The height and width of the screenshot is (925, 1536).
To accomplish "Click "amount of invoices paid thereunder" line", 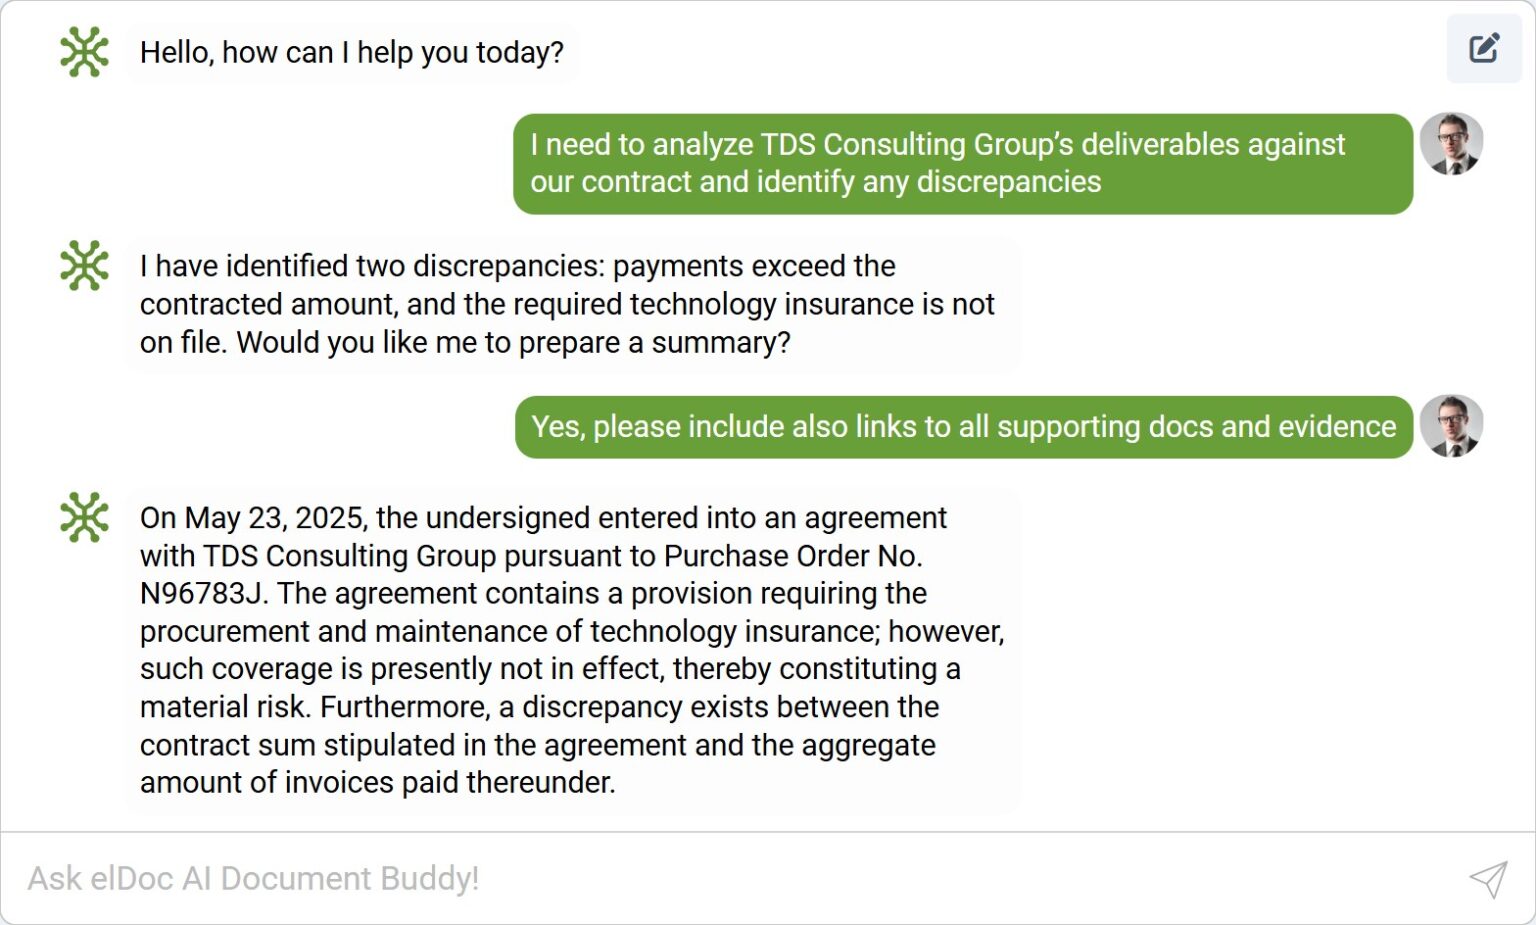I will pos(377,783).
